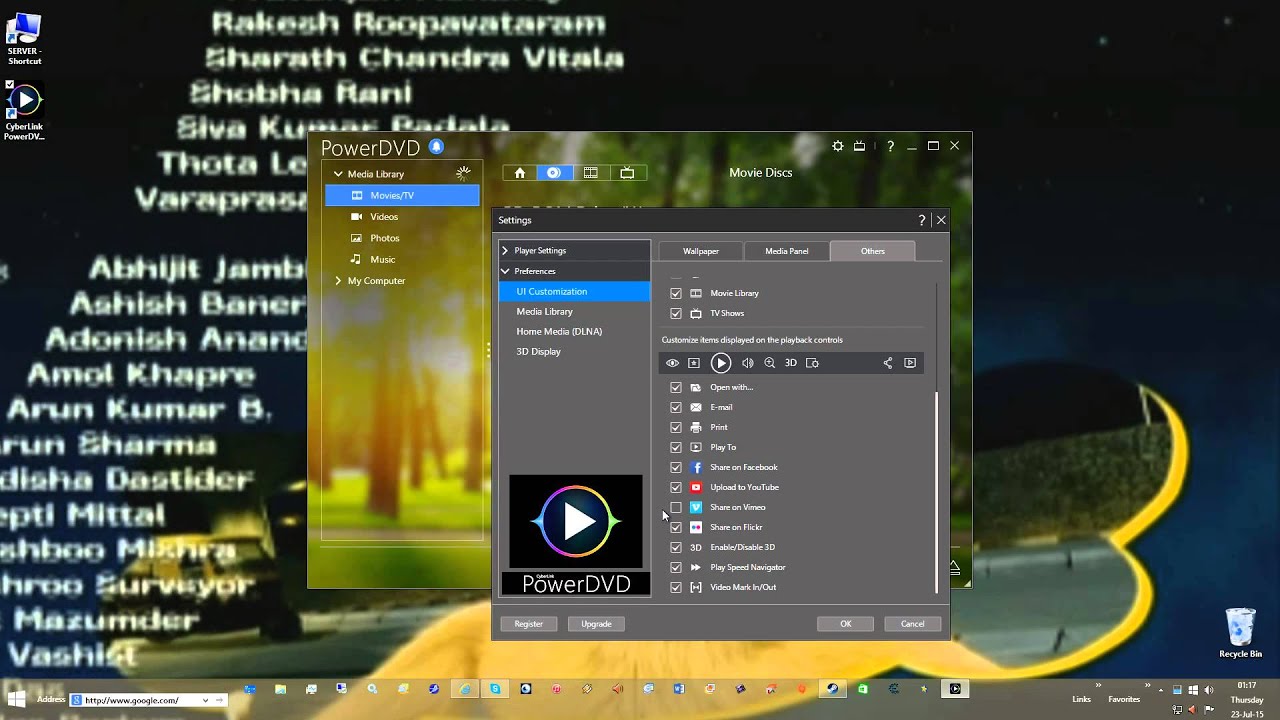Click the Flickr icon in the list
This screenshot has width=1280, height=720.
pyautogui.click(x=696, y=527)
